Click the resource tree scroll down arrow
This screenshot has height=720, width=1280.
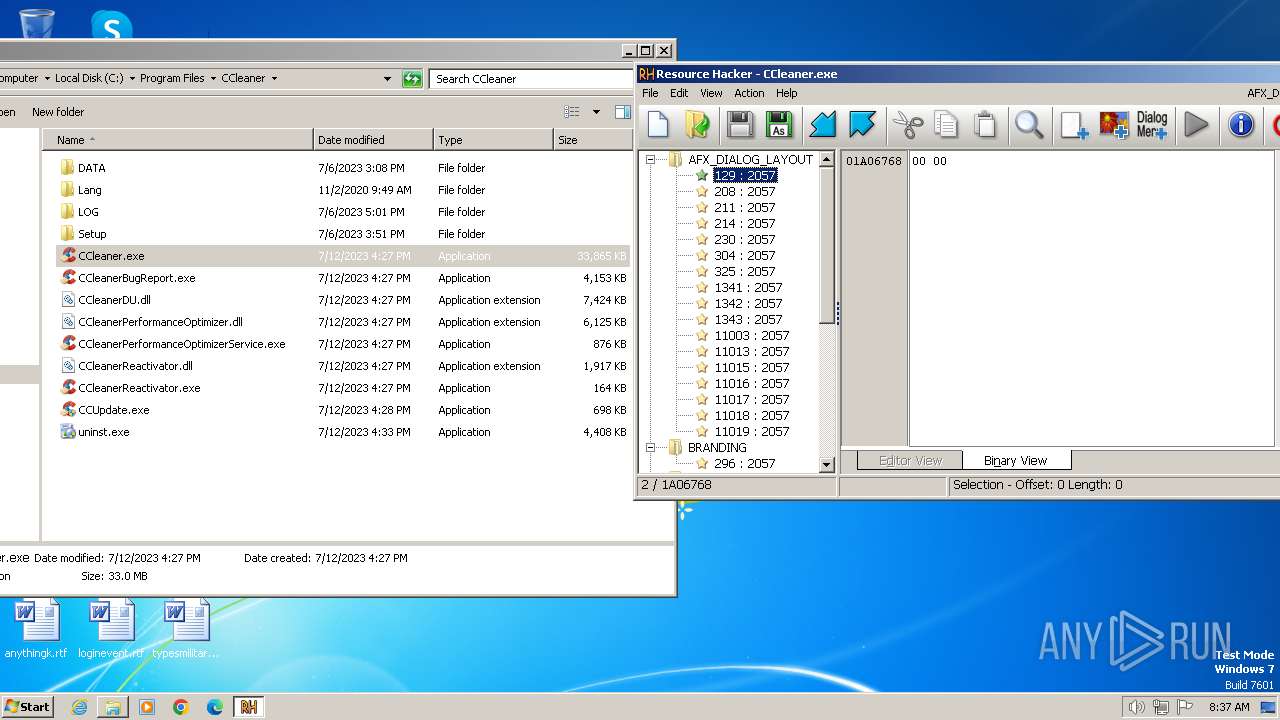coord(827,464)
